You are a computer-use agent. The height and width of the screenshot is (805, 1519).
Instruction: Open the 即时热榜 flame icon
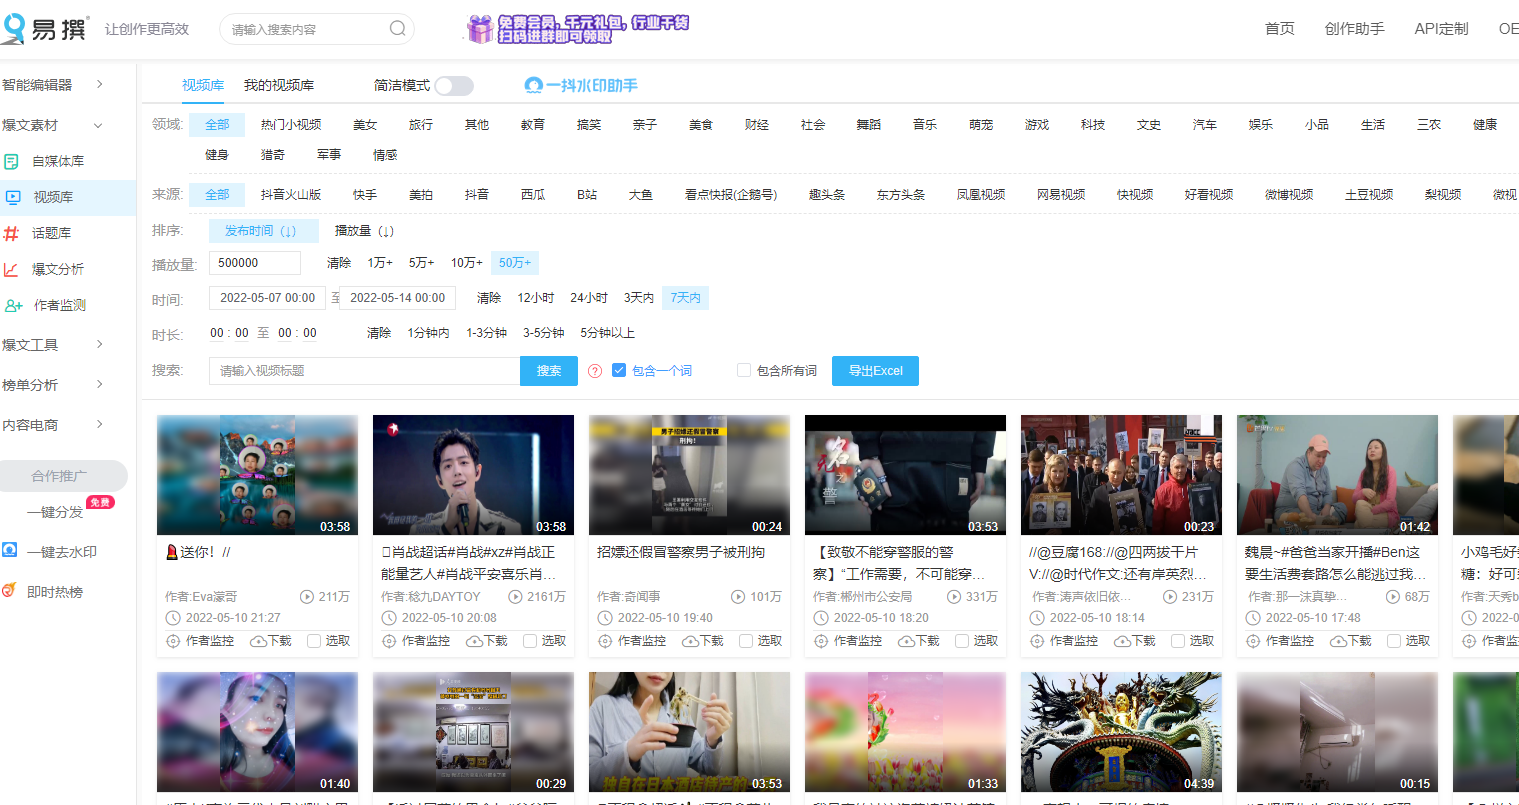point(9,590)
